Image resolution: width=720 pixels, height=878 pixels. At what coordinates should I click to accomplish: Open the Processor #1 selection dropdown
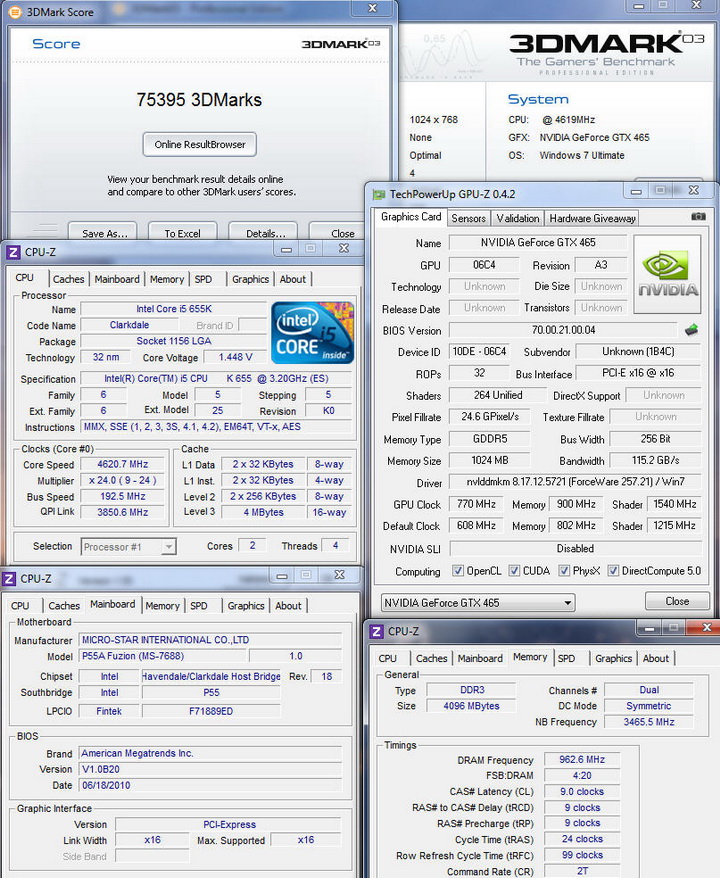click(x=129, y=547)
